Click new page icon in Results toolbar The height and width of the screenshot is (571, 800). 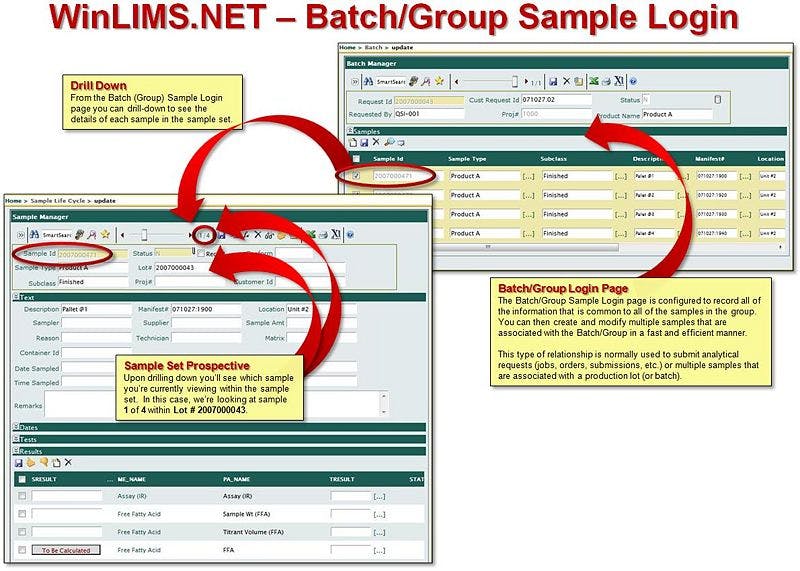pyautogui.click(x=56, y=463)
